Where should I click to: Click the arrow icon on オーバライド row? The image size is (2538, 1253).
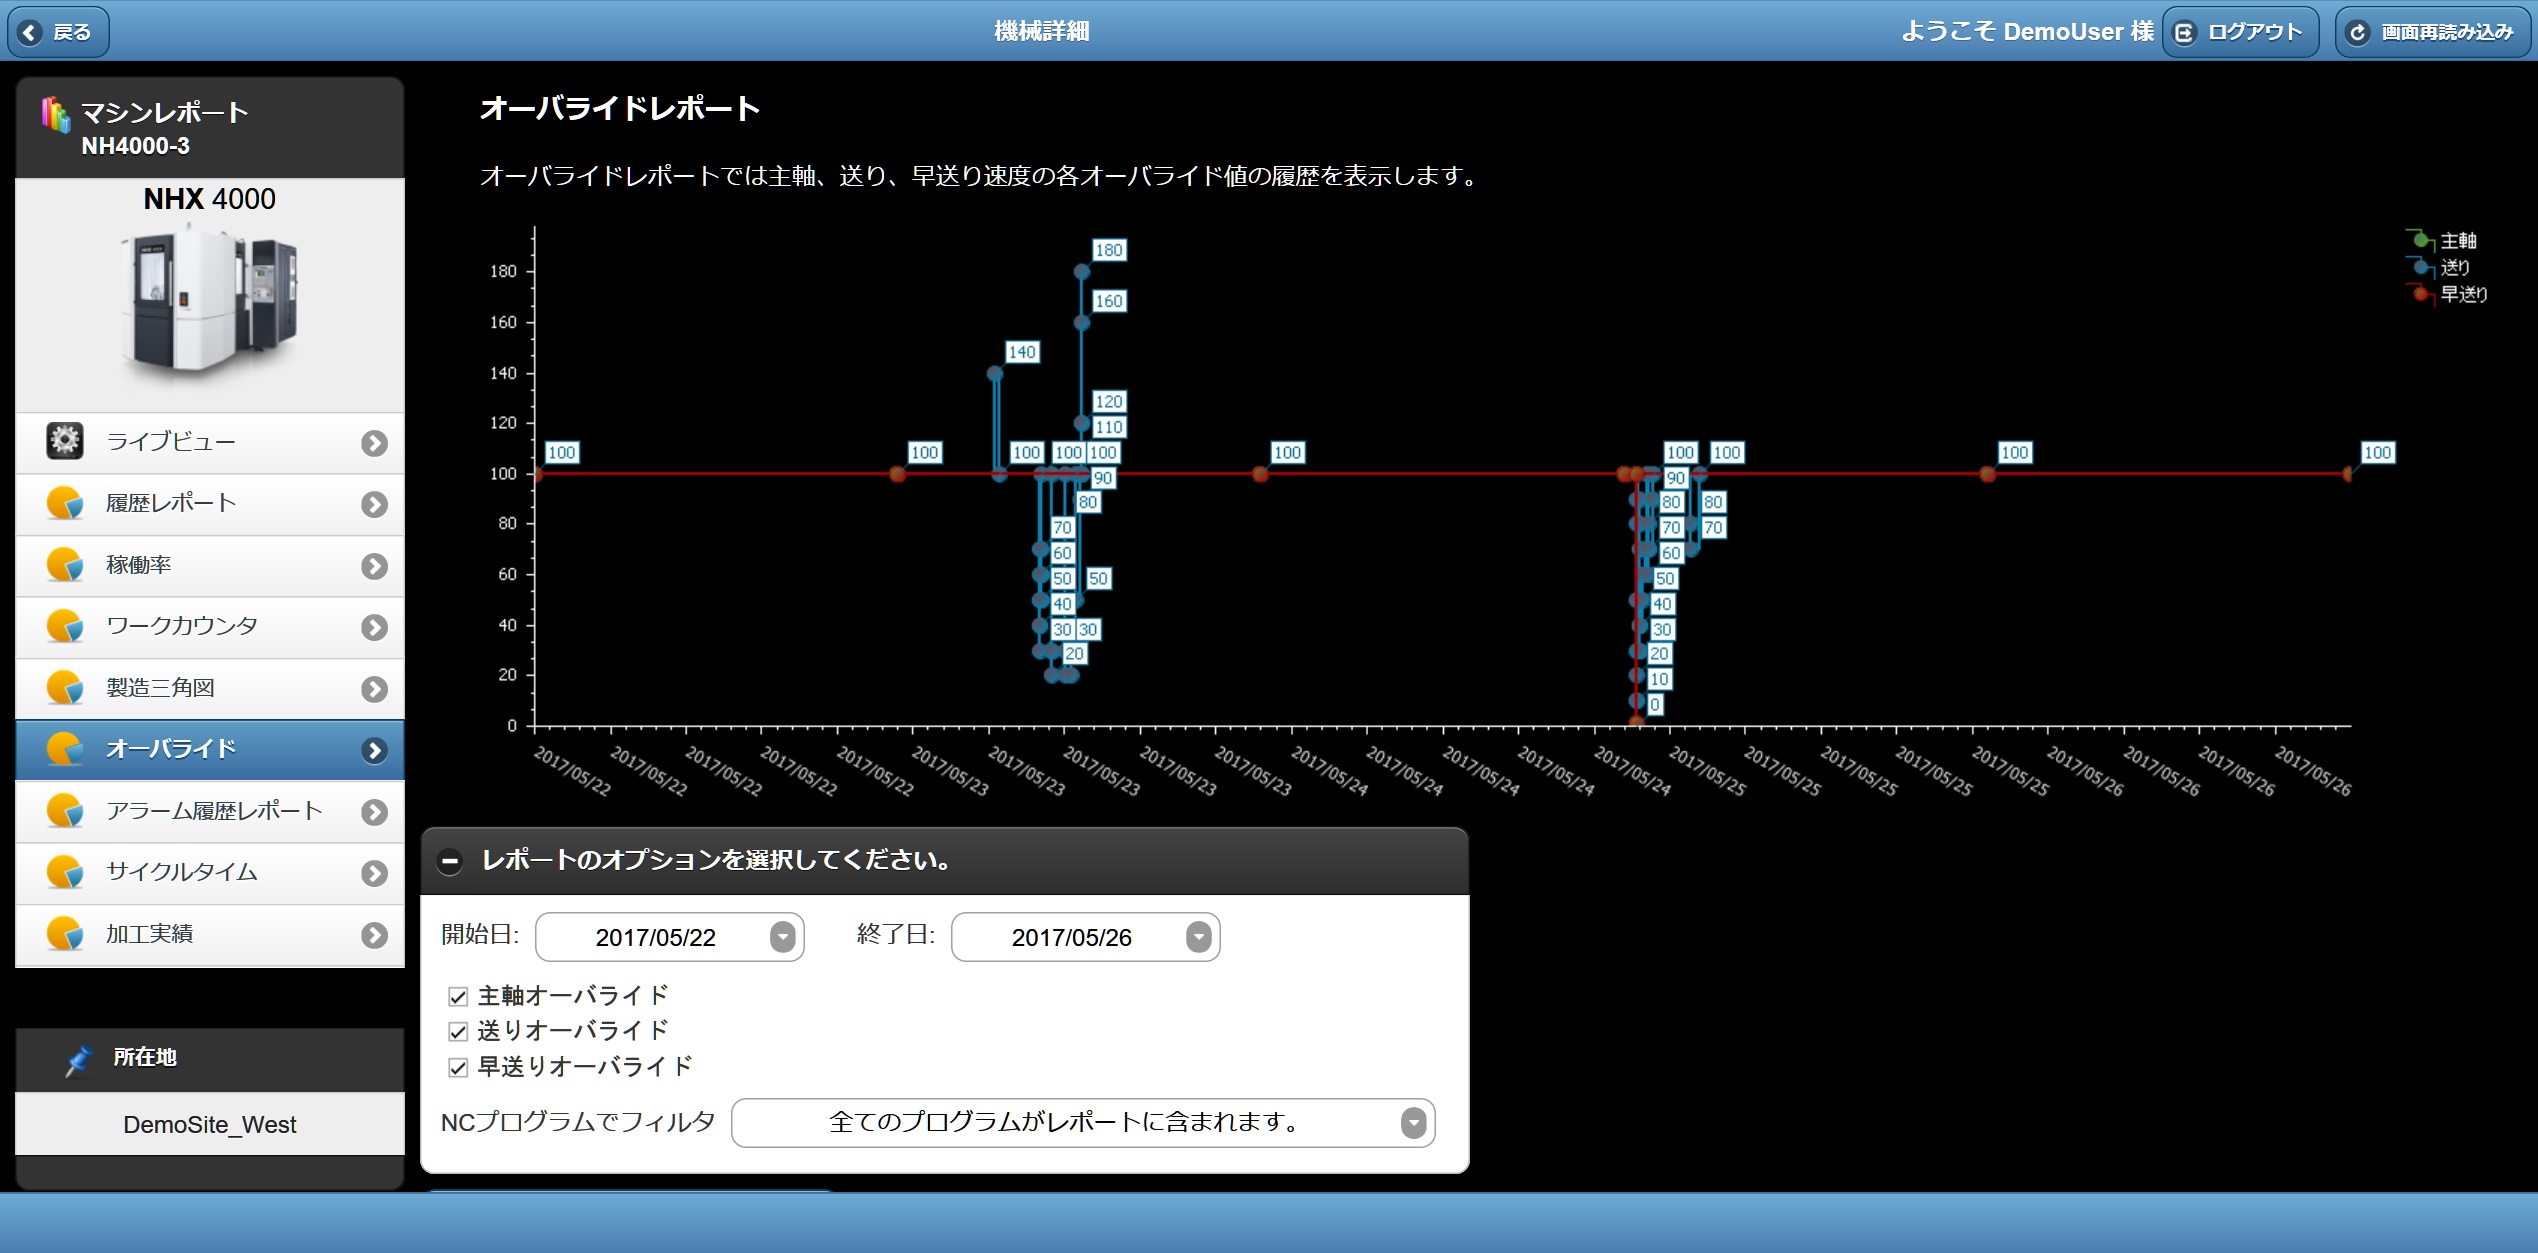(375, 751)
